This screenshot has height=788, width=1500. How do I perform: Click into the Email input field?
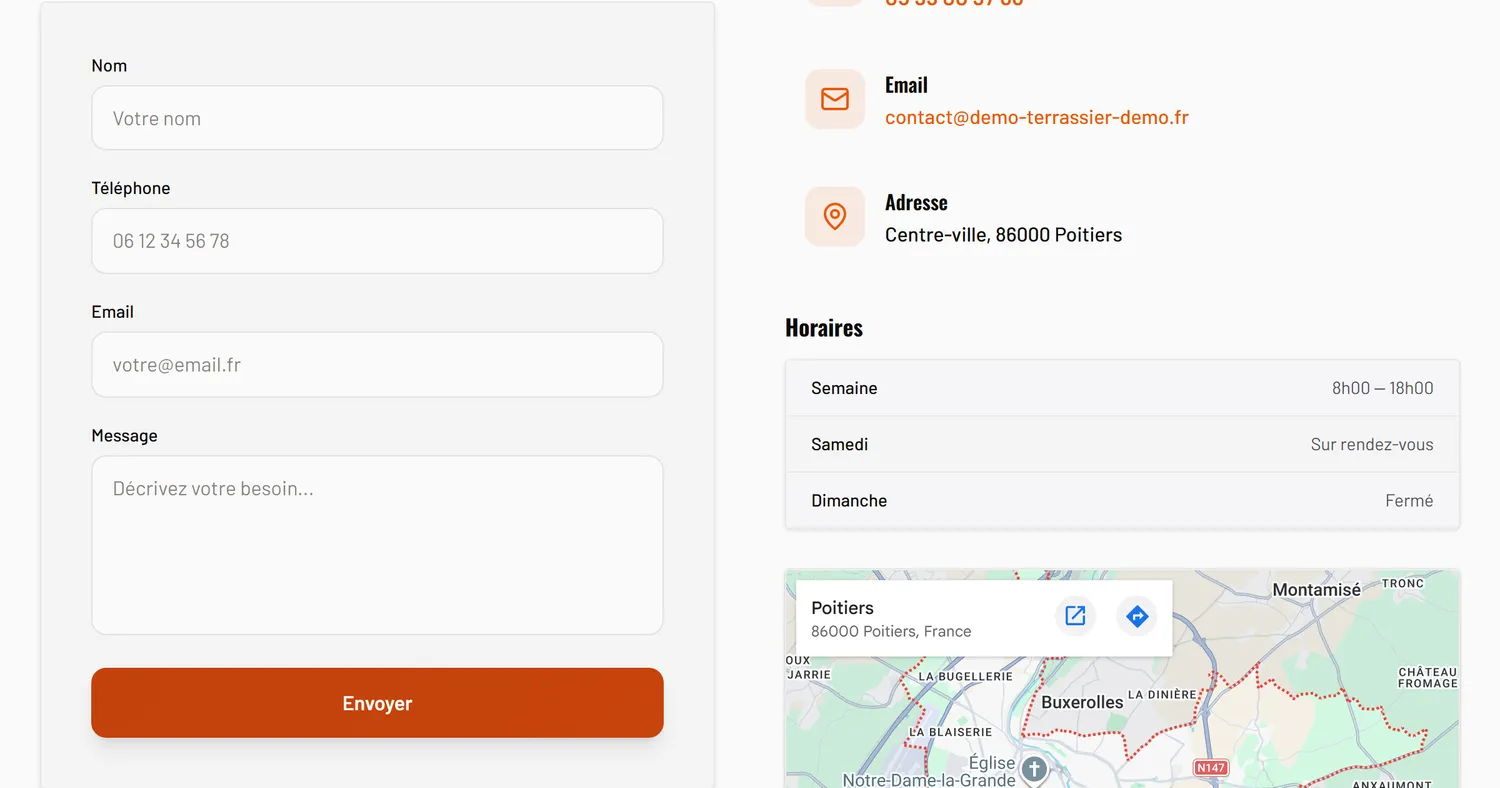pos(377,365)
